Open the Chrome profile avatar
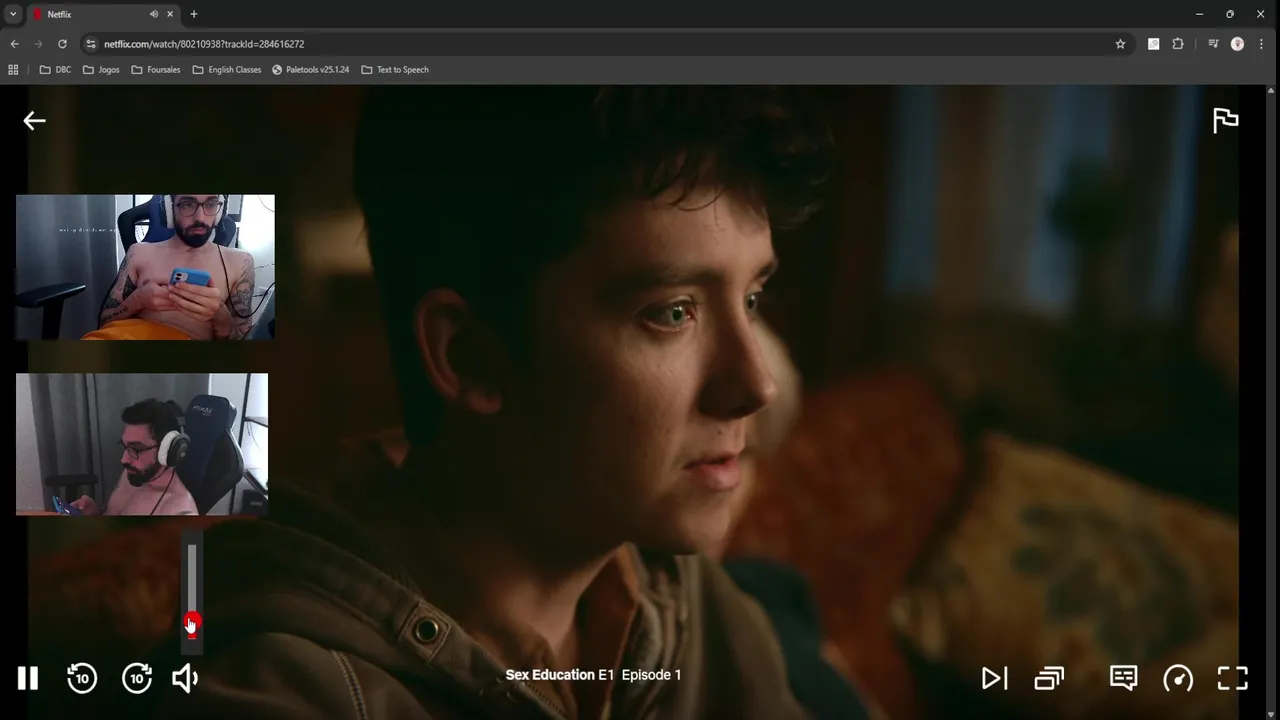Image resolution: width=1280 pixels, height=720 pixels. tap(1237, 44)
